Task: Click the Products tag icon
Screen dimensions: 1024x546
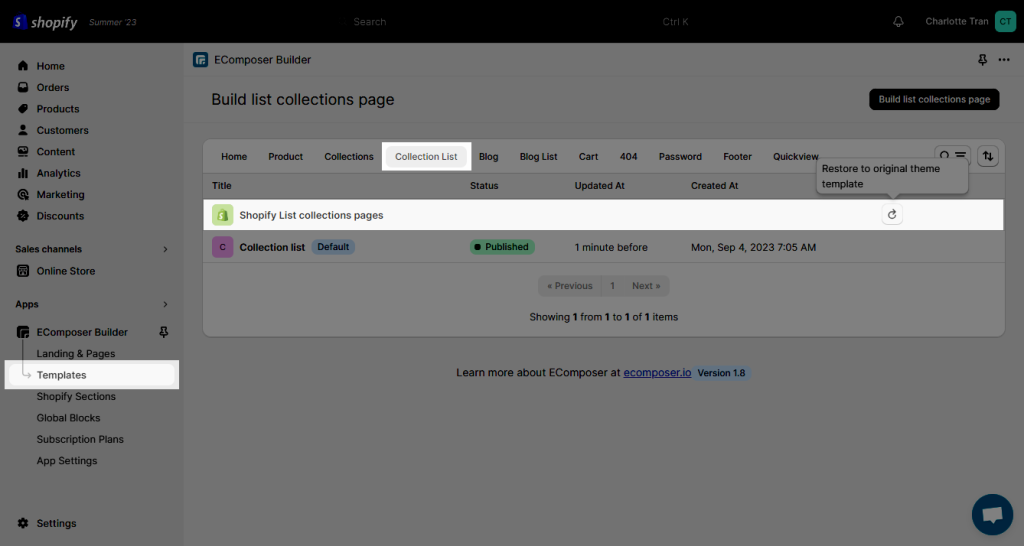Action: [x=23, y=108]
